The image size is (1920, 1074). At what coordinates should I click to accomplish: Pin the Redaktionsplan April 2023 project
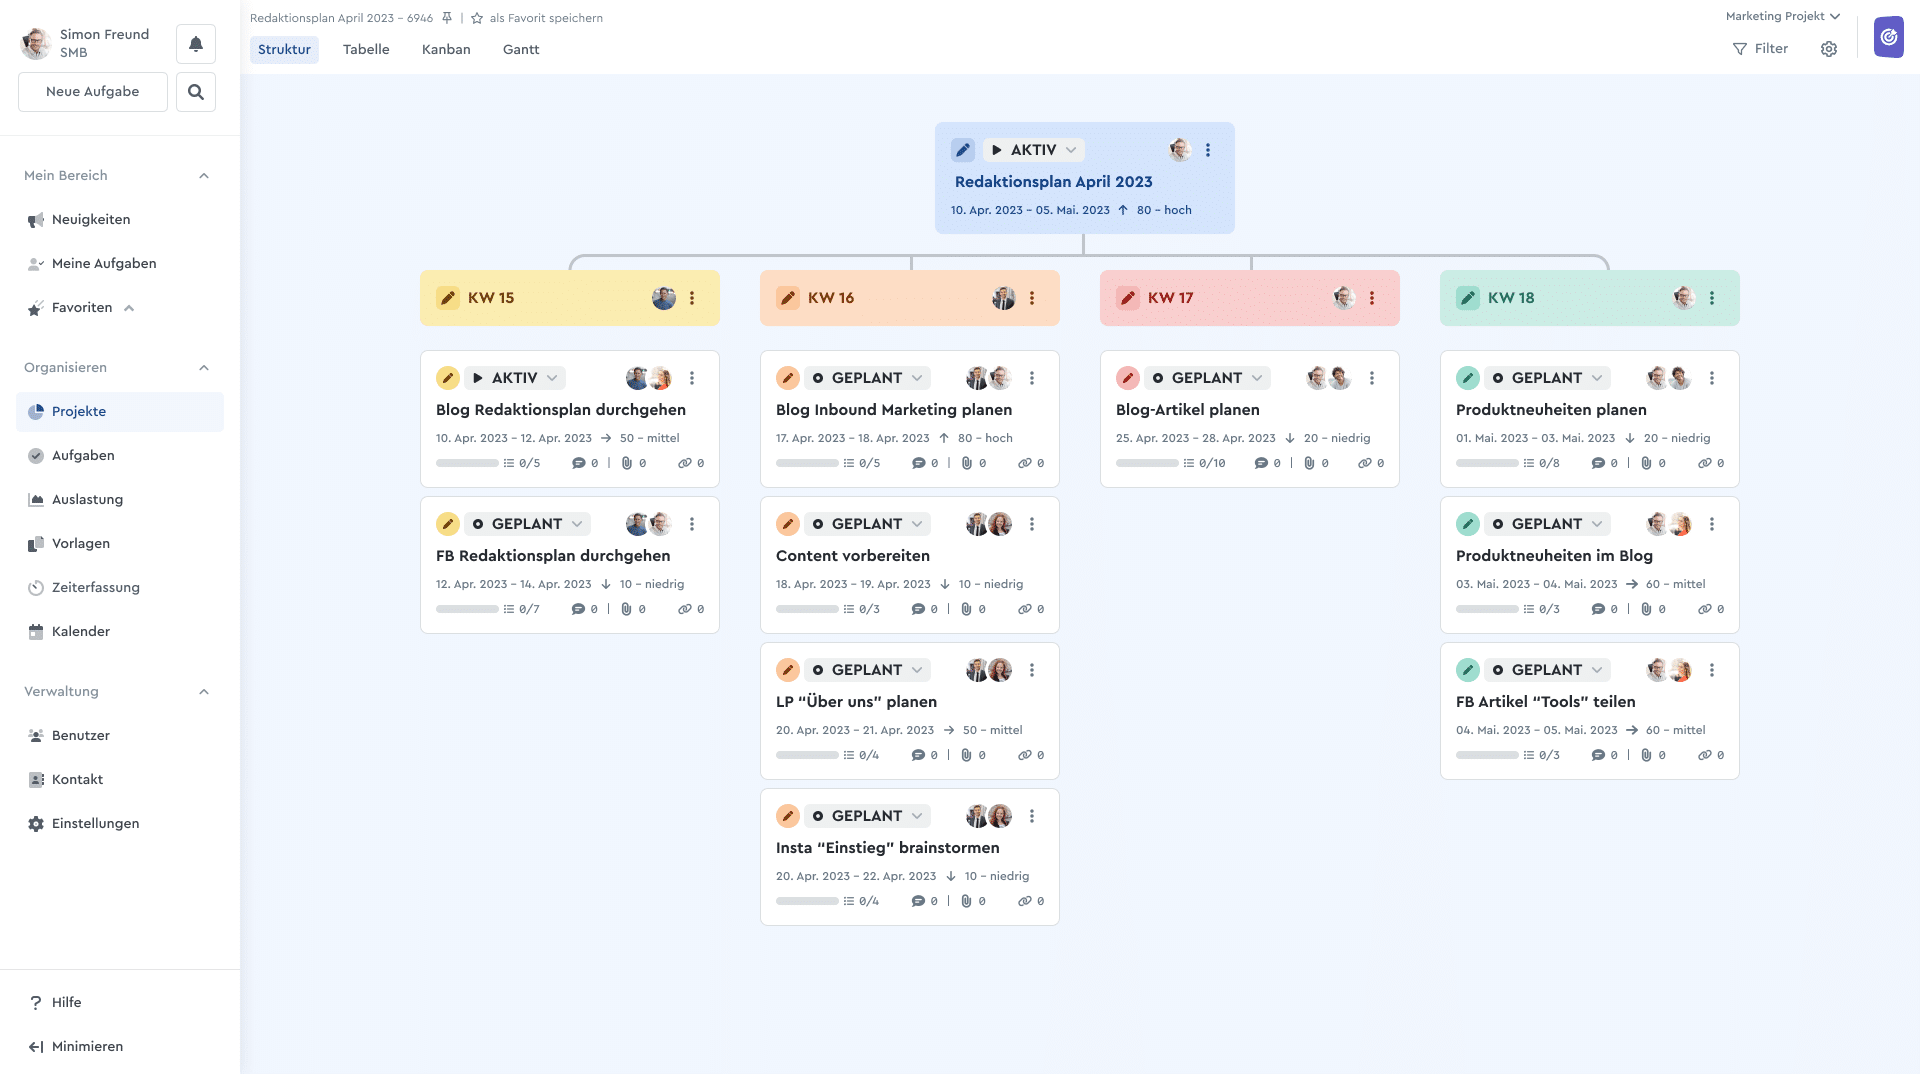tap(447, 18)
